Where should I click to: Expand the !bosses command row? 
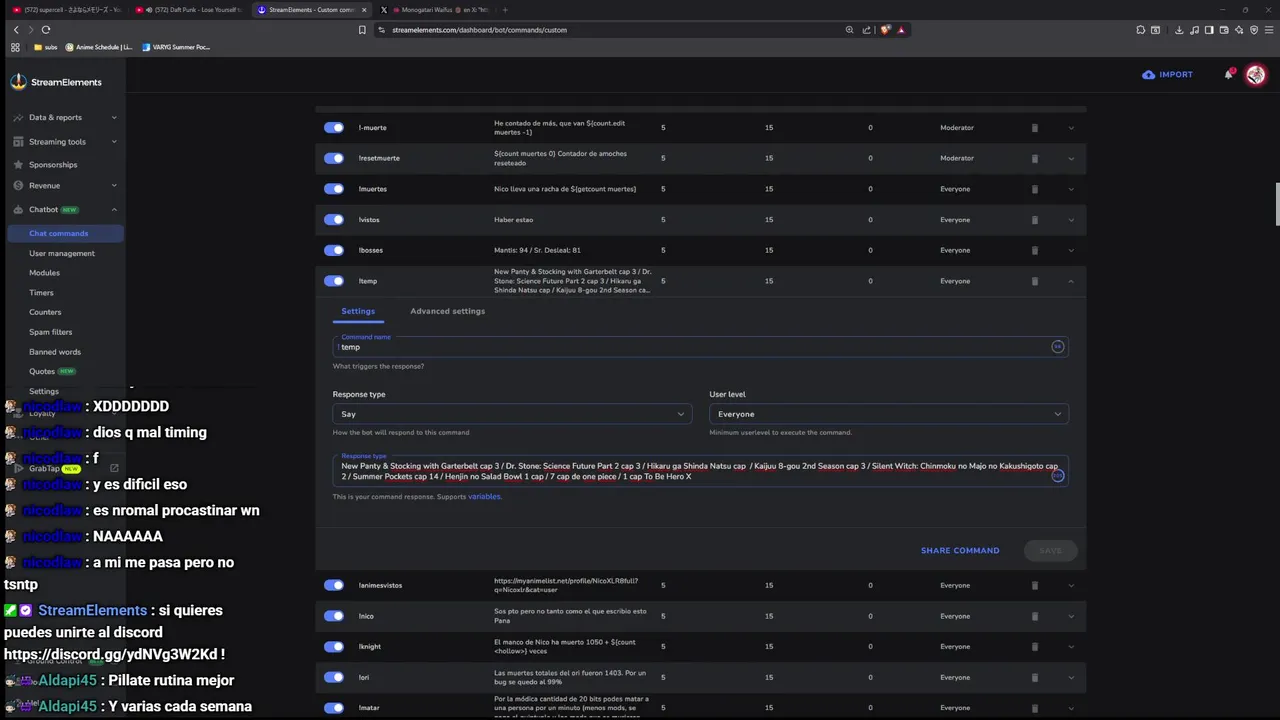[1071, 250]
